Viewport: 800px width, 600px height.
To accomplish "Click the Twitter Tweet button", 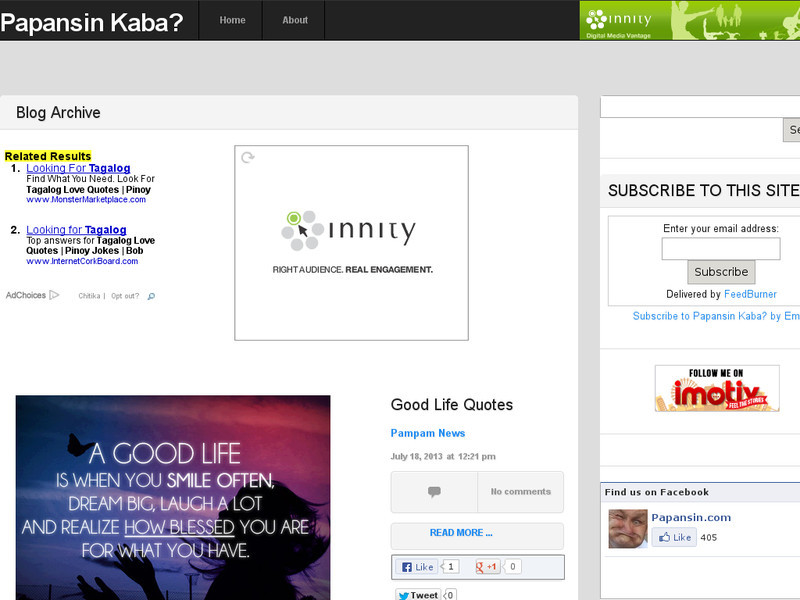I will coord(418,595).
